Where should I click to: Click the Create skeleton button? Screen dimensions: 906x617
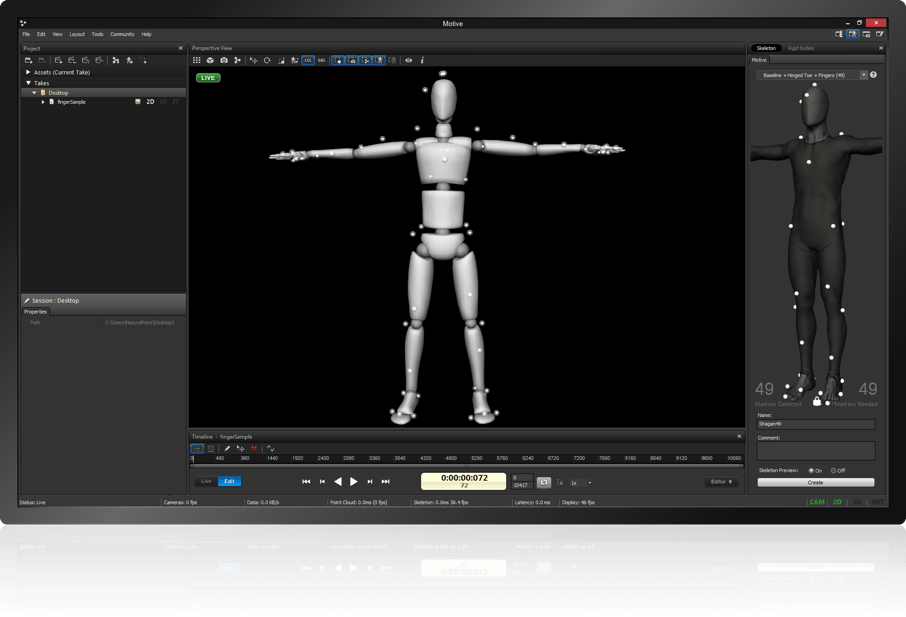(x=815, y=482)
